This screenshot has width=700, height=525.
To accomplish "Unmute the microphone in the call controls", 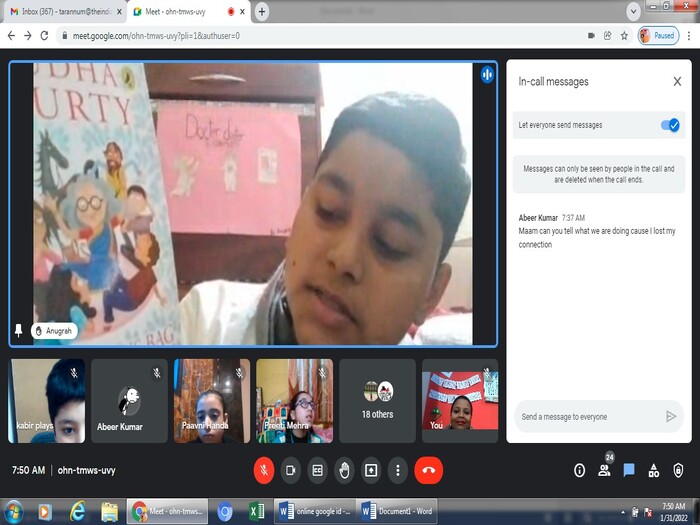I will [264, 470].
